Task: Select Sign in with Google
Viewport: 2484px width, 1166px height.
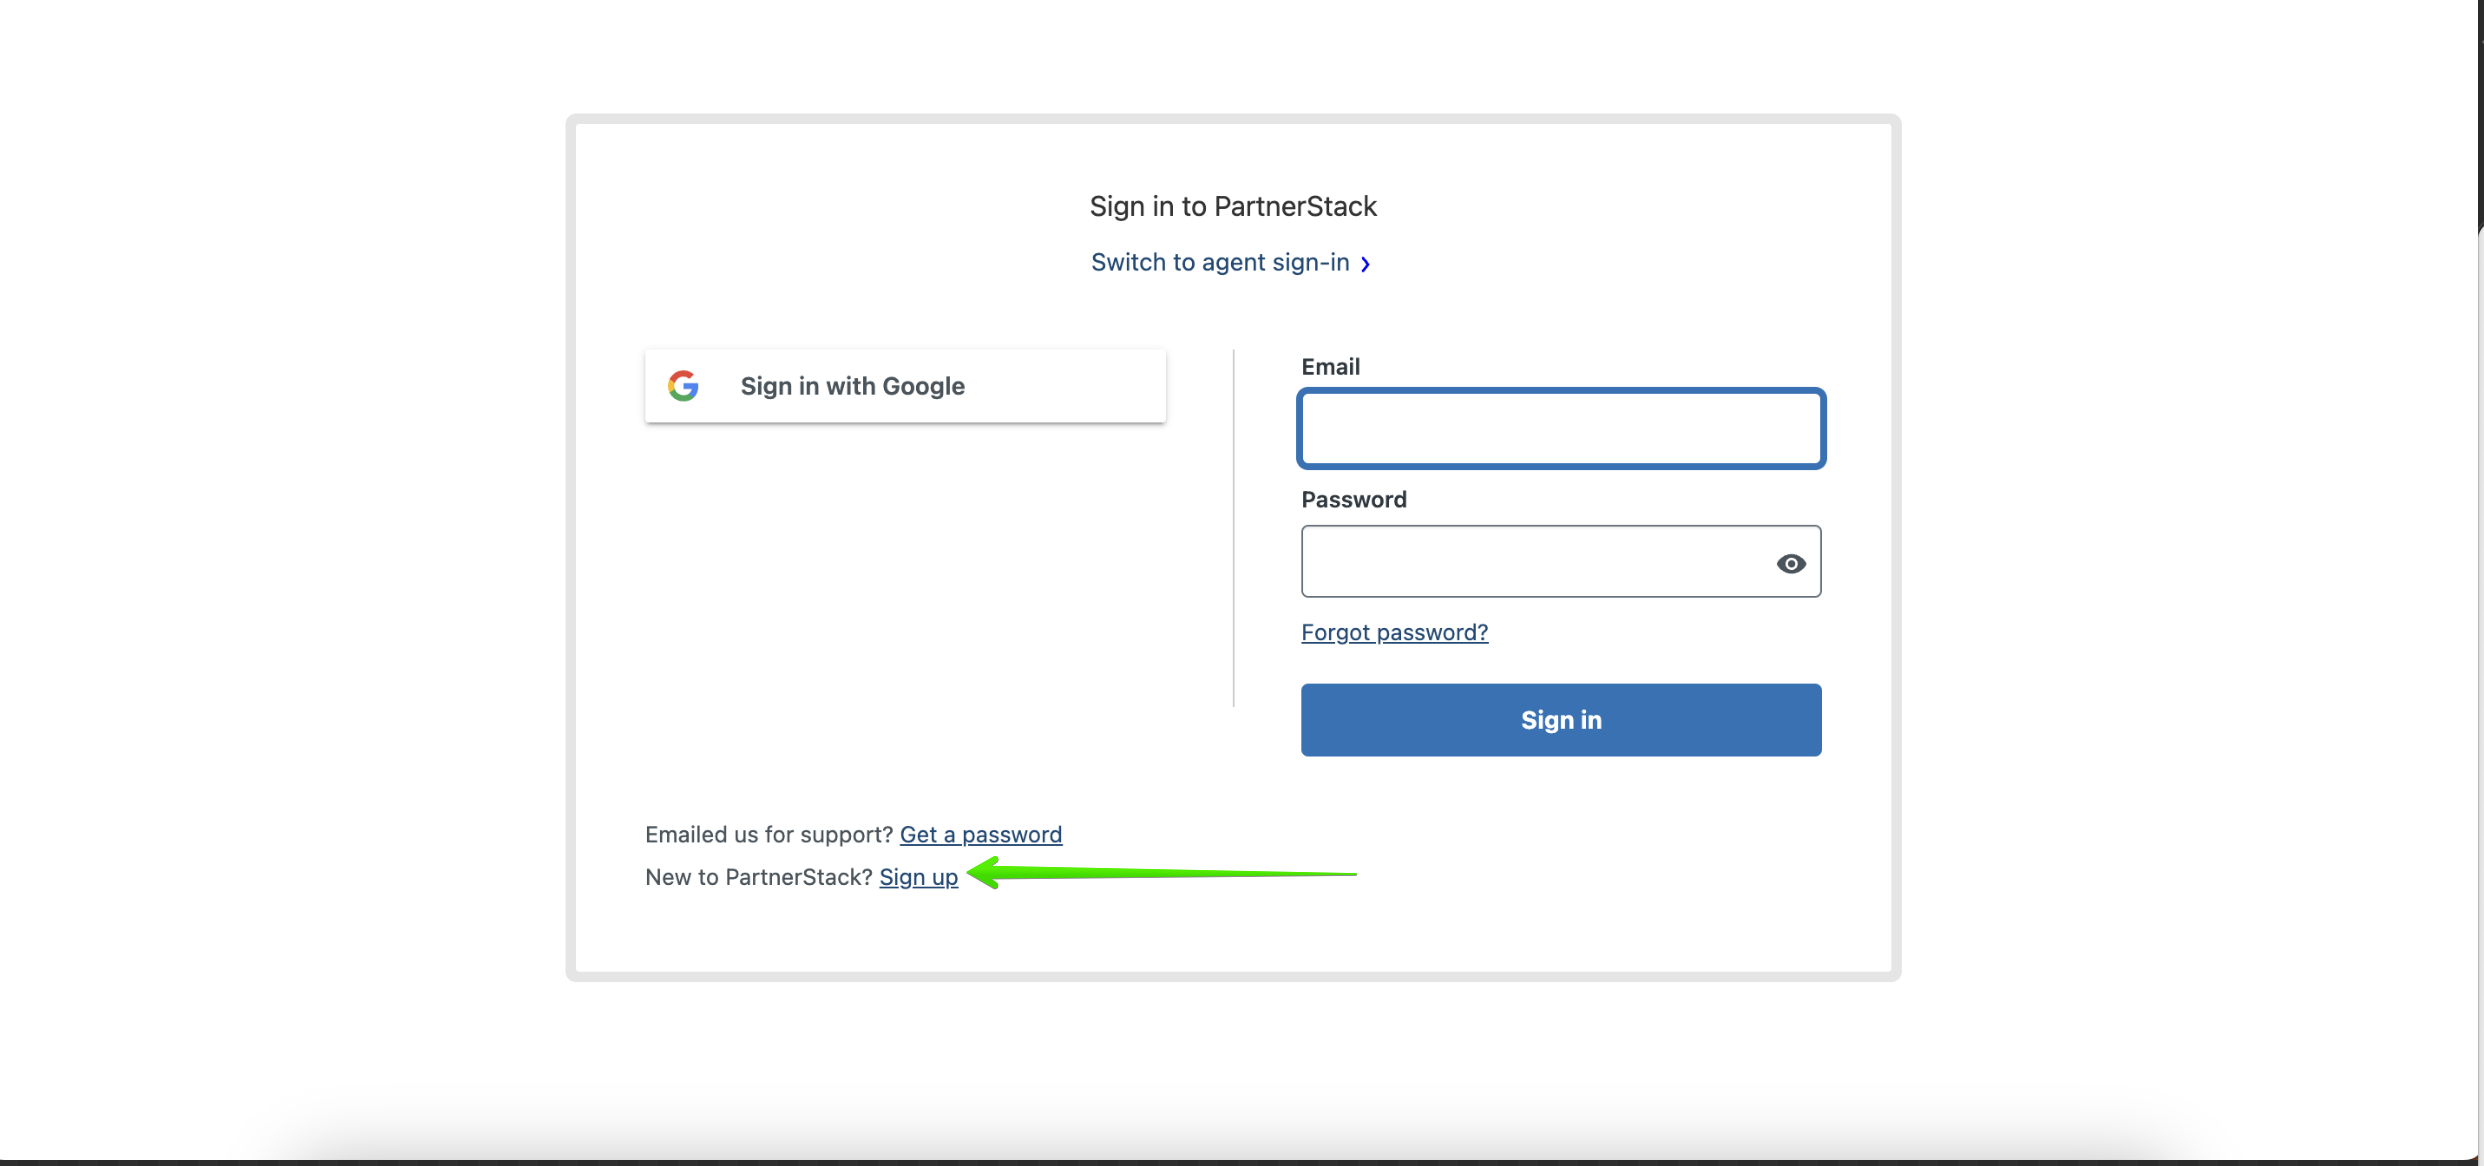Action: (x=903, y=386)
